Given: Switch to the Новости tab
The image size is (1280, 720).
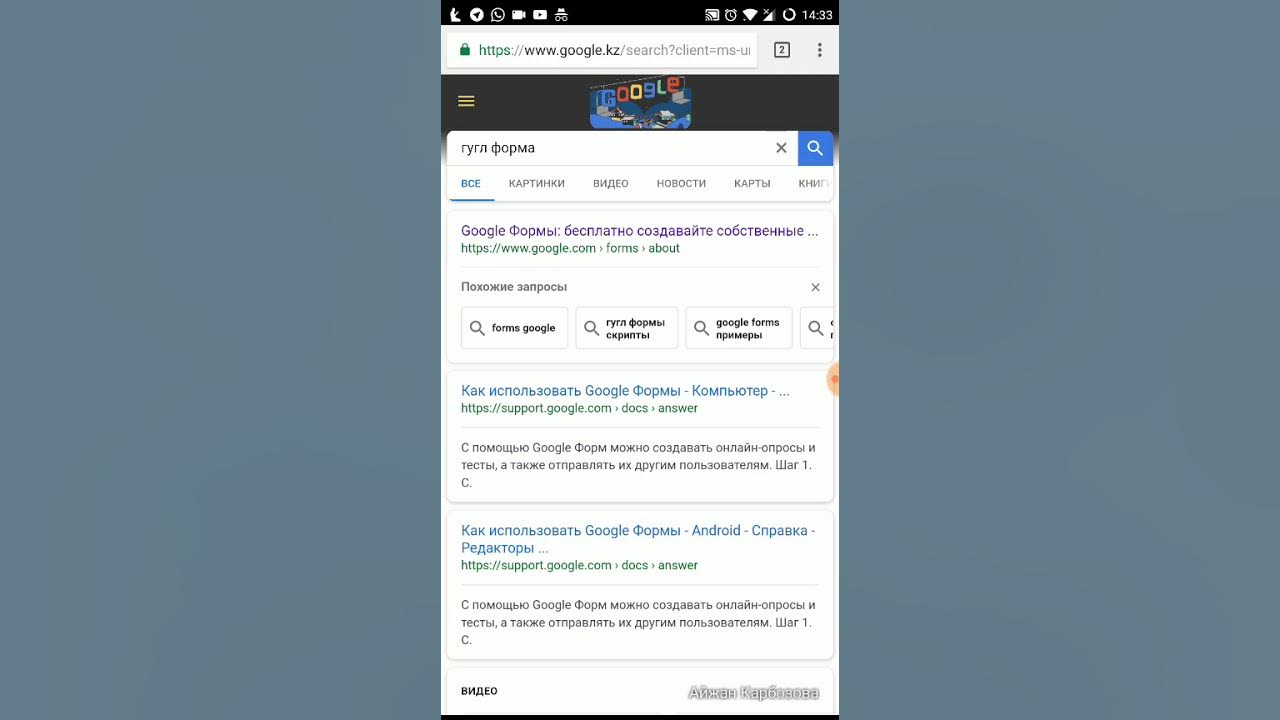Looking at the screenshot, I should pyautogui.click(x=681, y=183).
